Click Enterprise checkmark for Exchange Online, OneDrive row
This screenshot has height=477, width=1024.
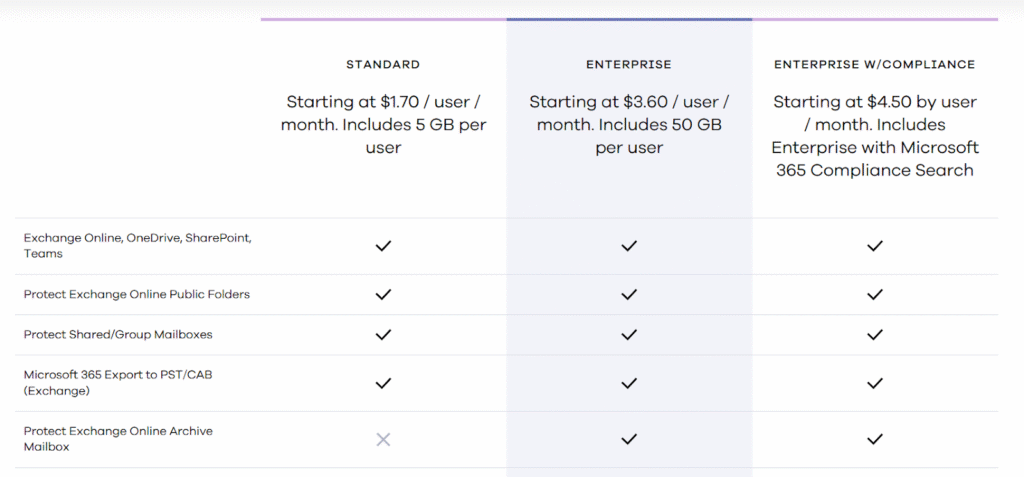pos(629,246)
